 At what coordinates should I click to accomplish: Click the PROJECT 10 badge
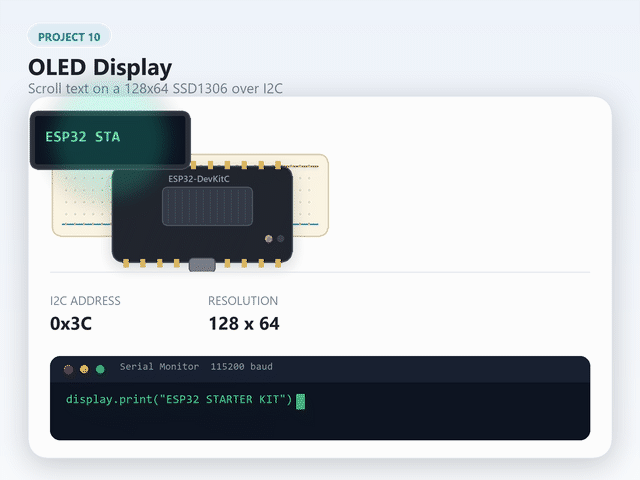click(x=69, y=37)
